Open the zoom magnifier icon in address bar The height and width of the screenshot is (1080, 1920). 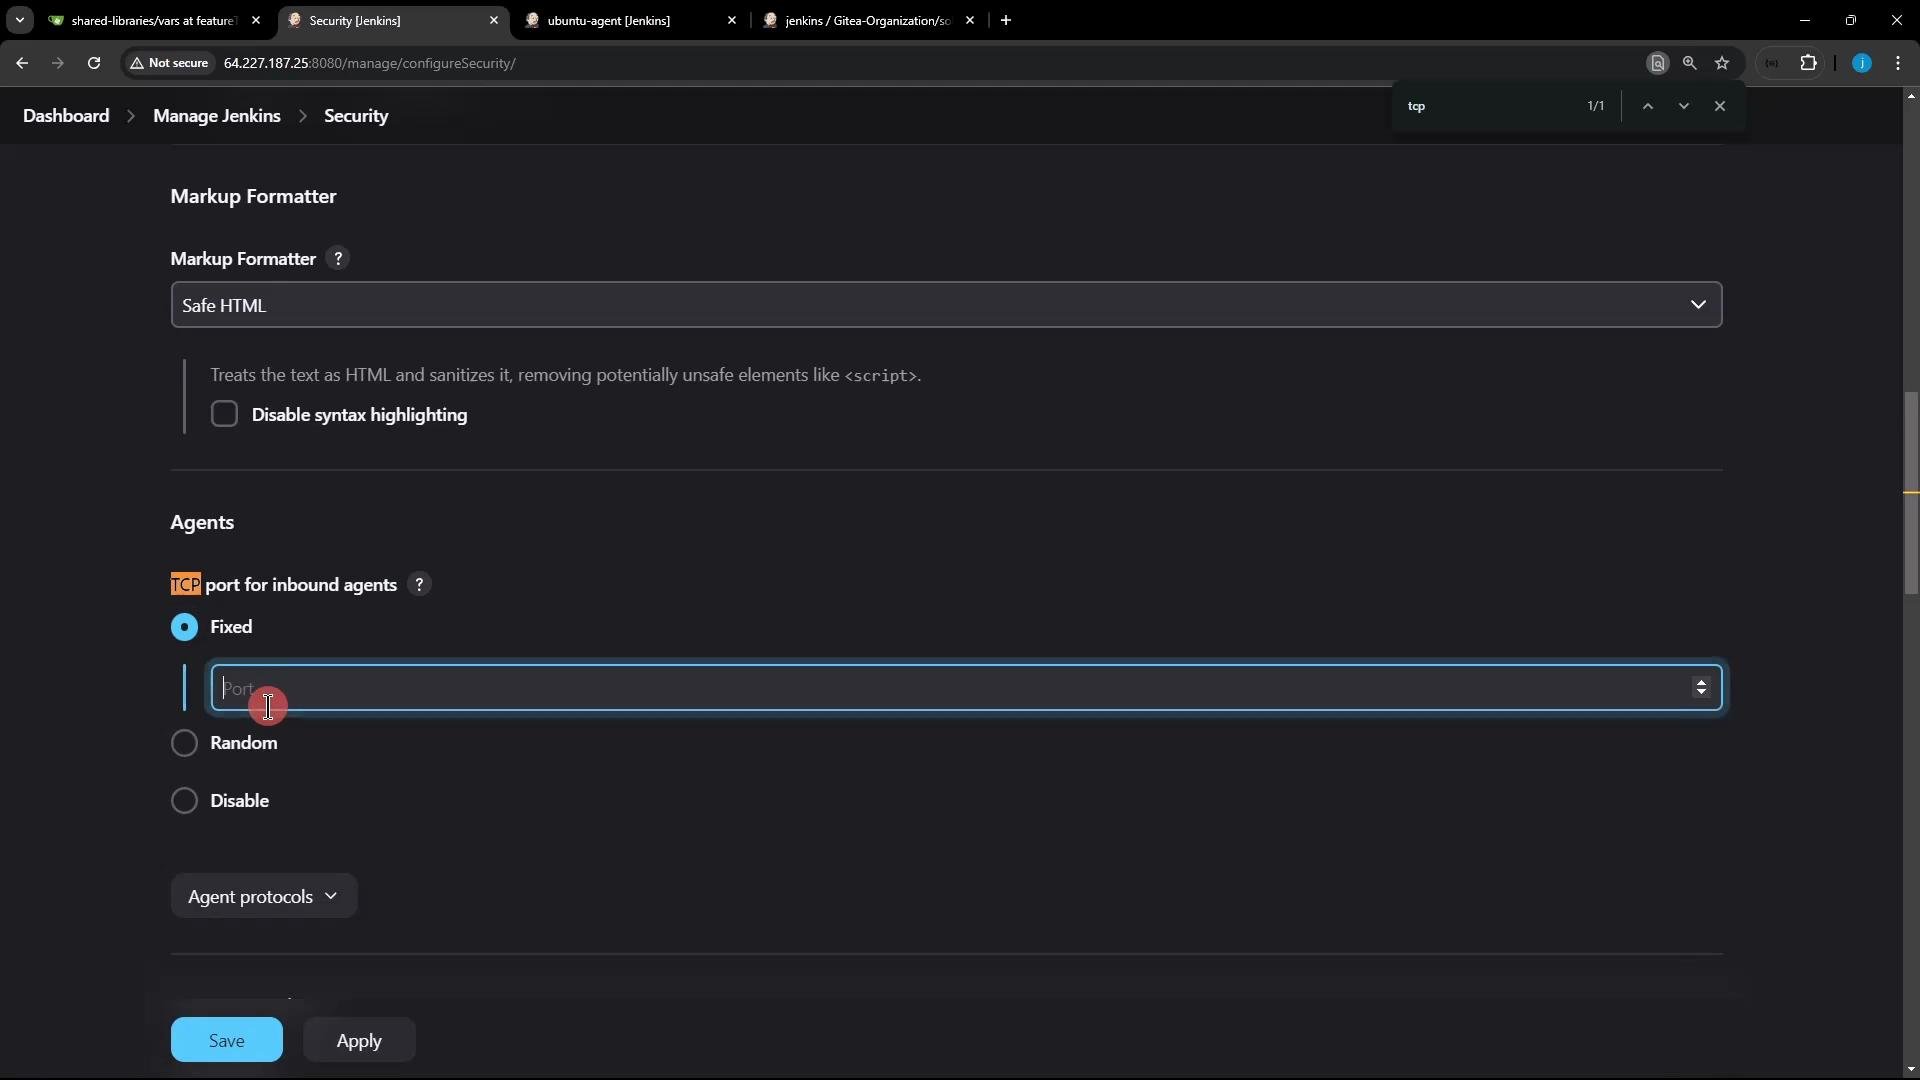[1690, 63]
